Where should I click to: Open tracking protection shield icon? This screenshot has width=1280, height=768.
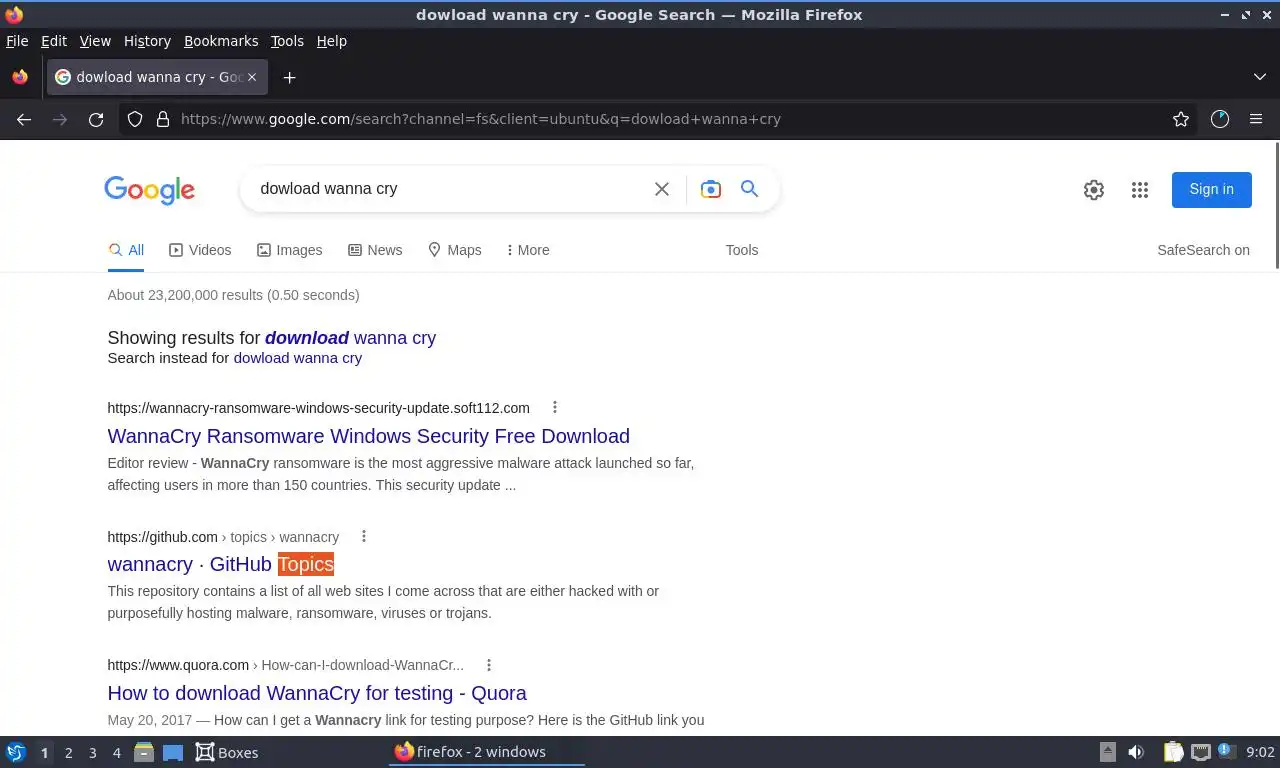coord(135,119)
